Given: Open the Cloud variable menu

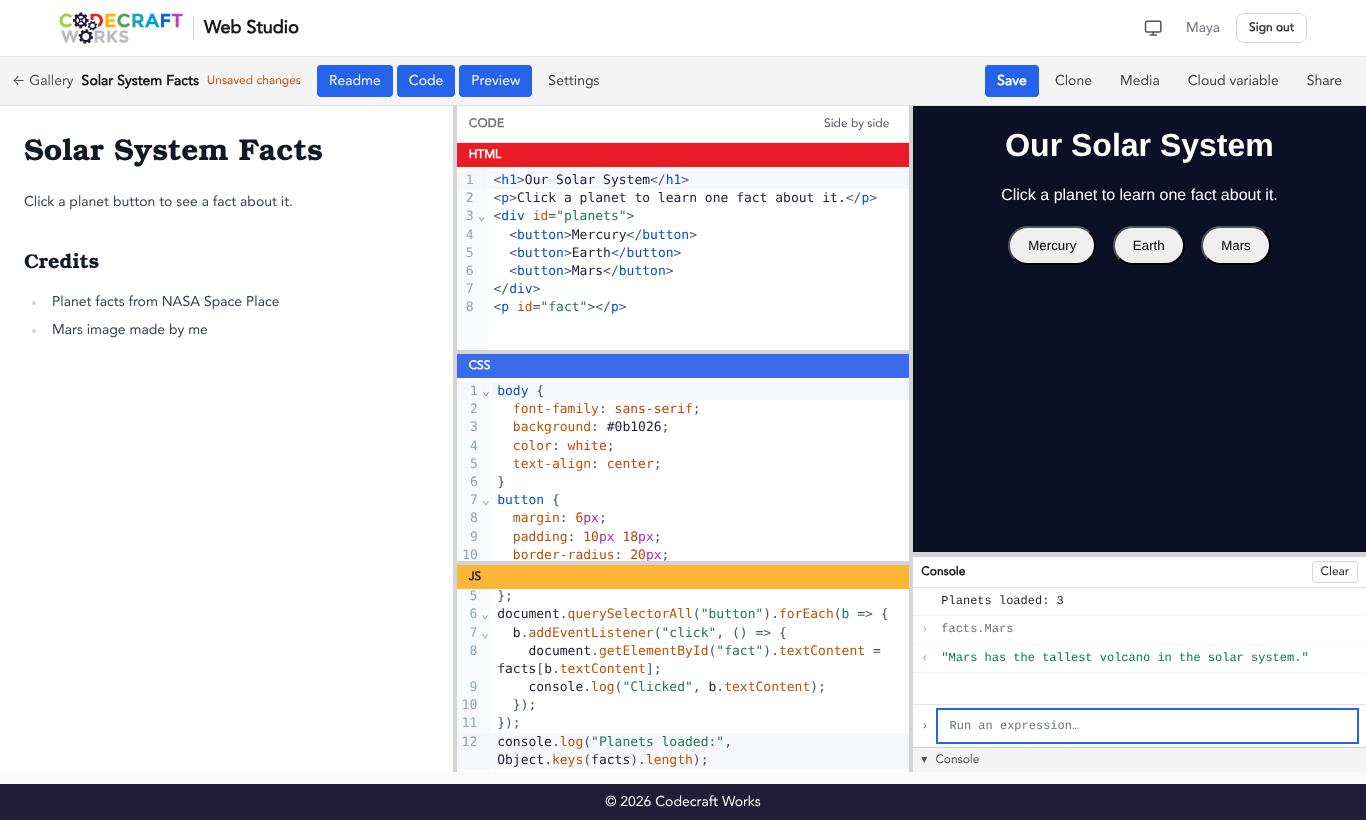Looking at the screenshot, I should click(x=1233, y=81).
